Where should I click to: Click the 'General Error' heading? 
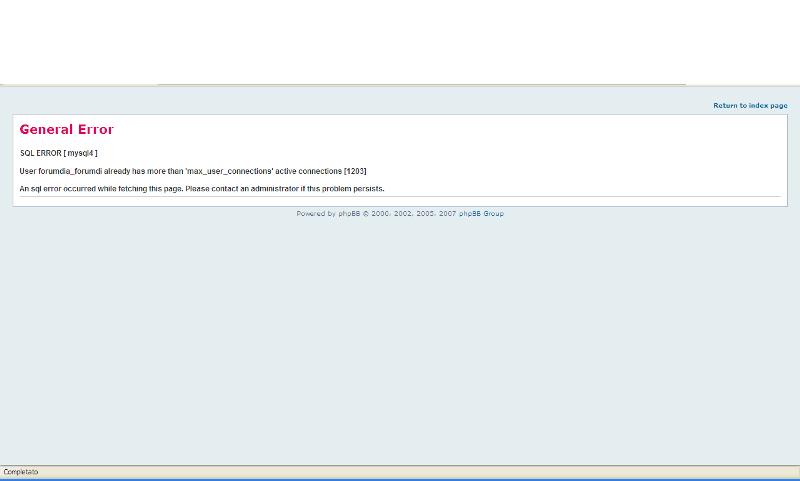point(67,130)
